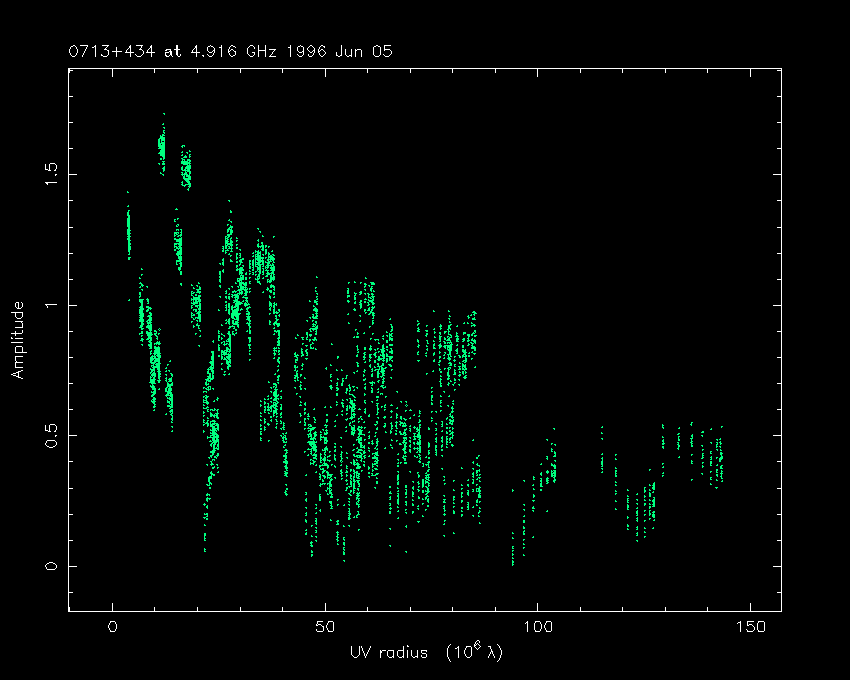Click the 1 tick label on y-axis
The height and width of the screenshot is (680, 850).
(53, 305)
